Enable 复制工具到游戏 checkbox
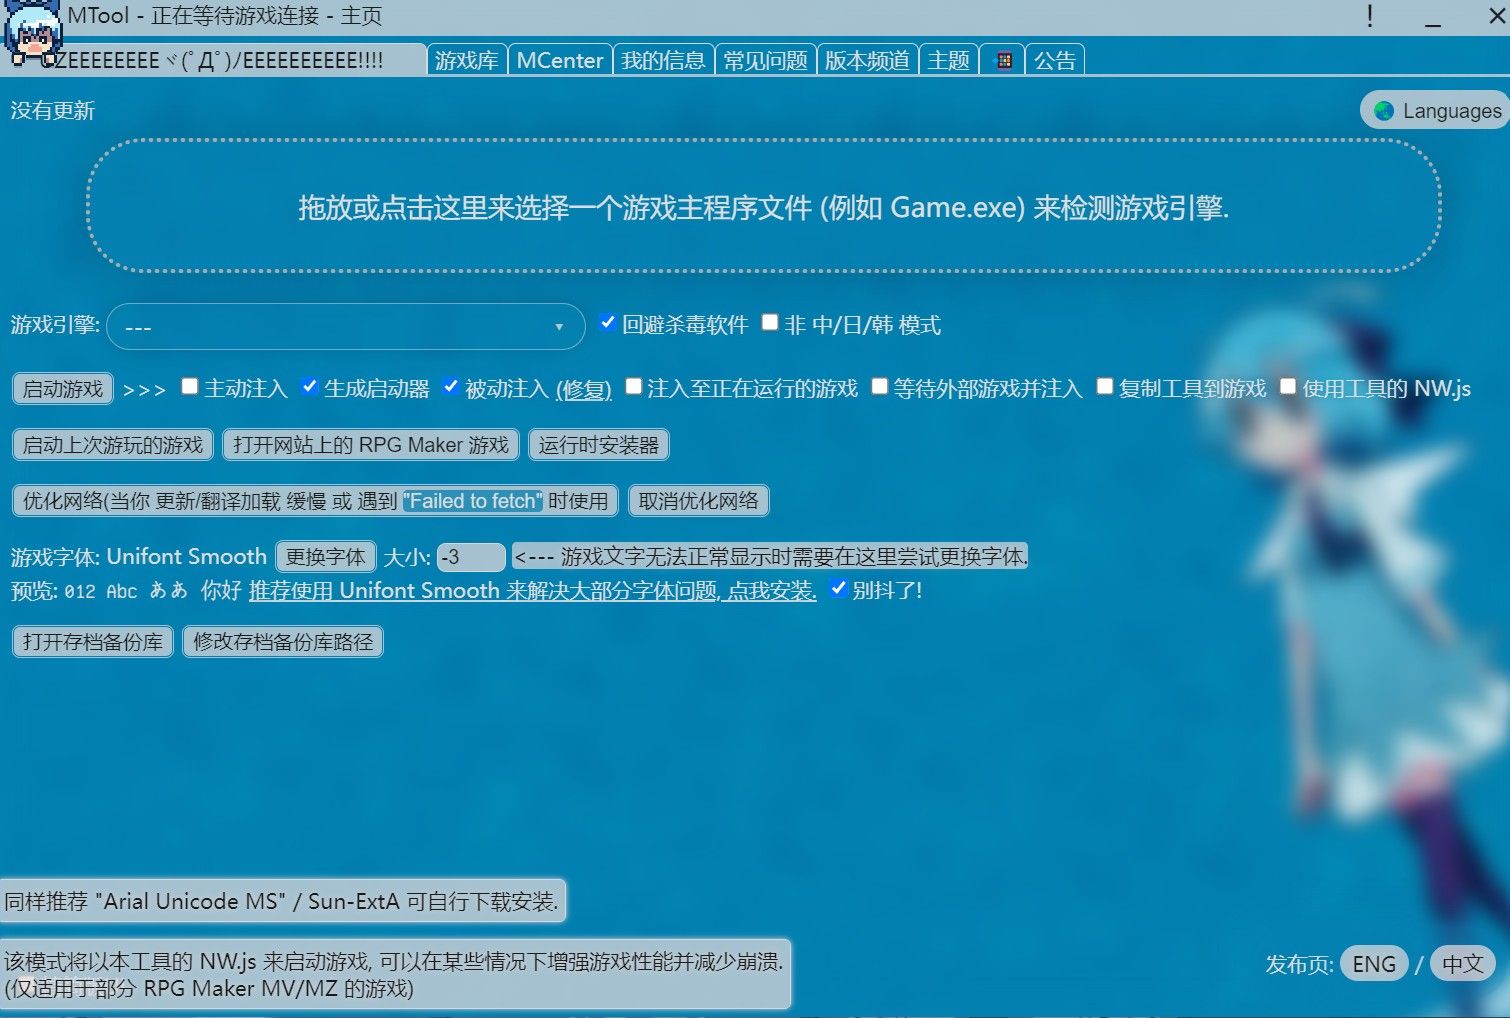The image size is (1510, 1018). point(1105,386)
